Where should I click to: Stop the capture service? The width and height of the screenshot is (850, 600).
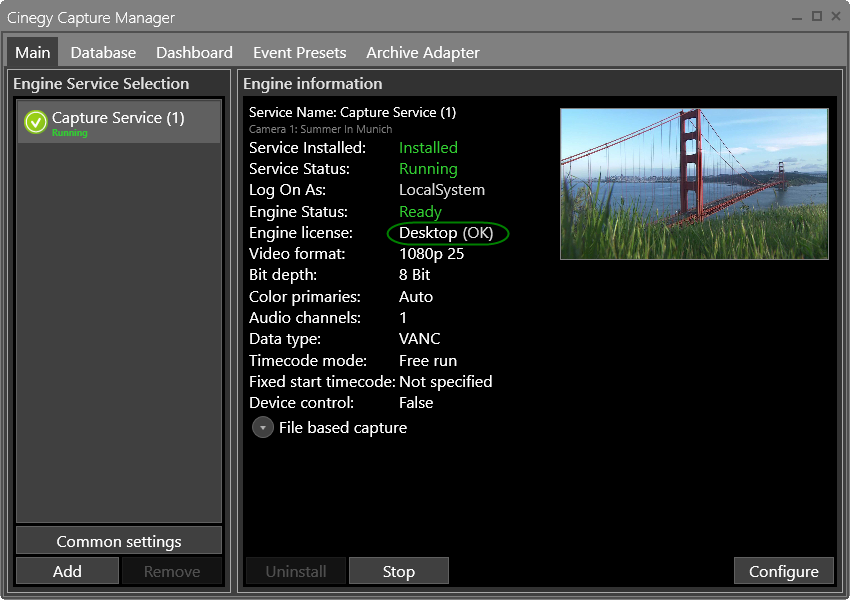click(398, 571)
